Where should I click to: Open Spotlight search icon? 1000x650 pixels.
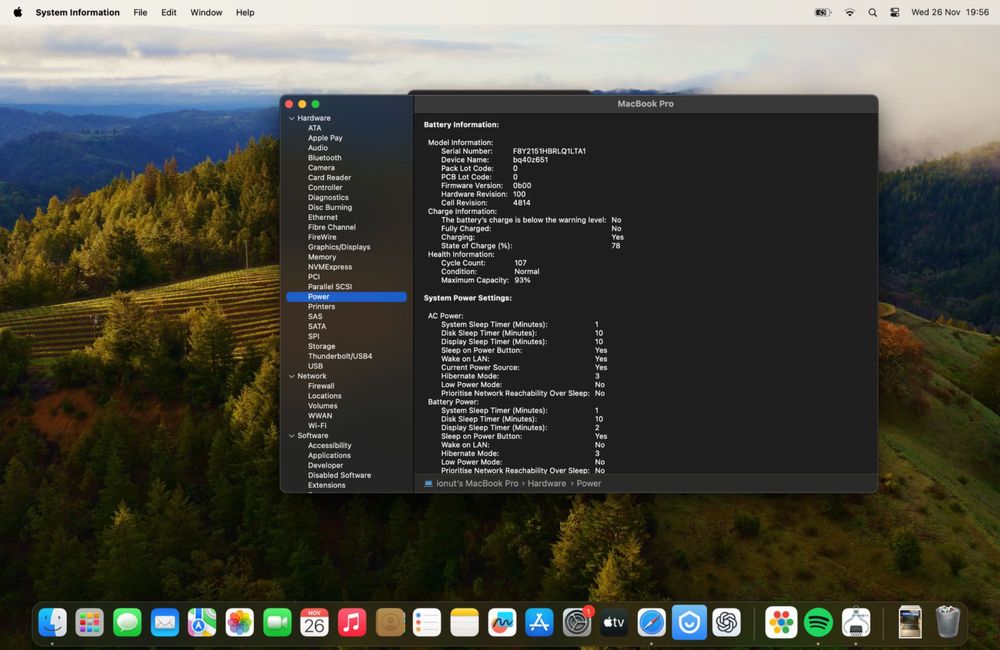(872, 12)
